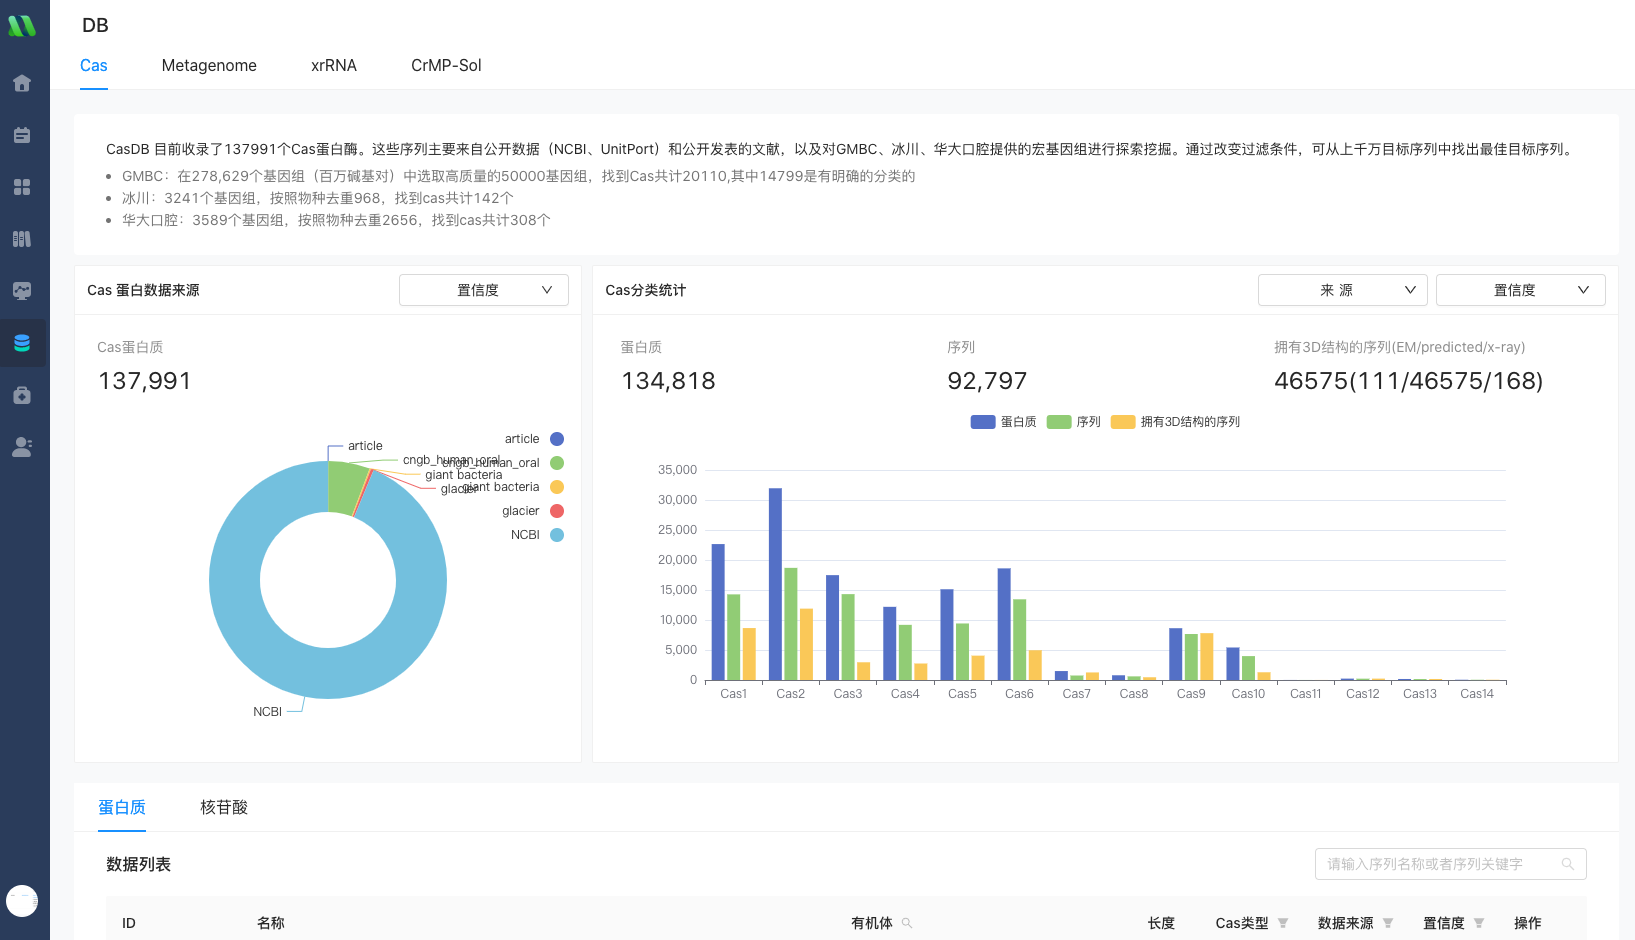Viewport: 1635px width, 940px height.
Task: Toggle 拥有3D结构的序列 legend item
Action: (x=1175, y=422)
